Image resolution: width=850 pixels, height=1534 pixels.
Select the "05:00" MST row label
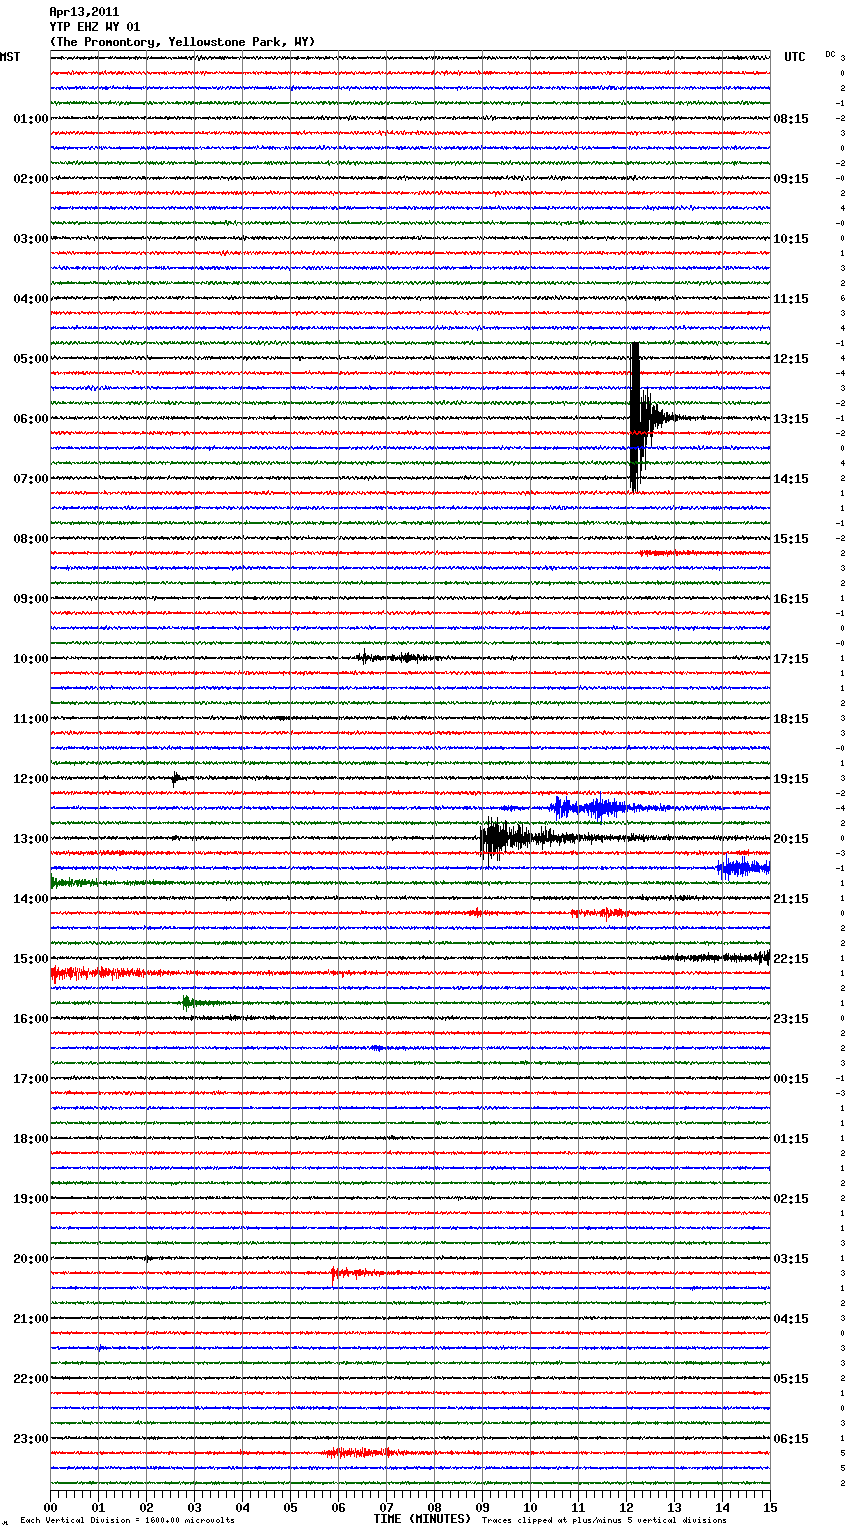(31, 359)
